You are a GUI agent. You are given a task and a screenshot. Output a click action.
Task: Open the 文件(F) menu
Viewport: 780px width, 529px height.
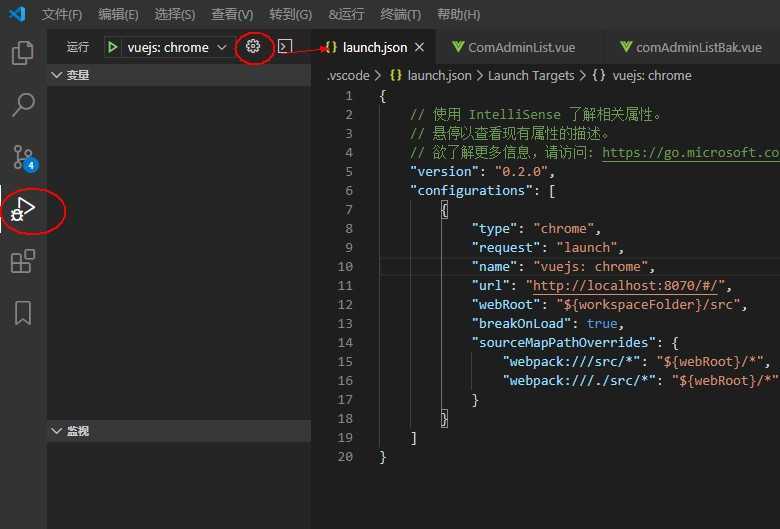click(61, 14)
